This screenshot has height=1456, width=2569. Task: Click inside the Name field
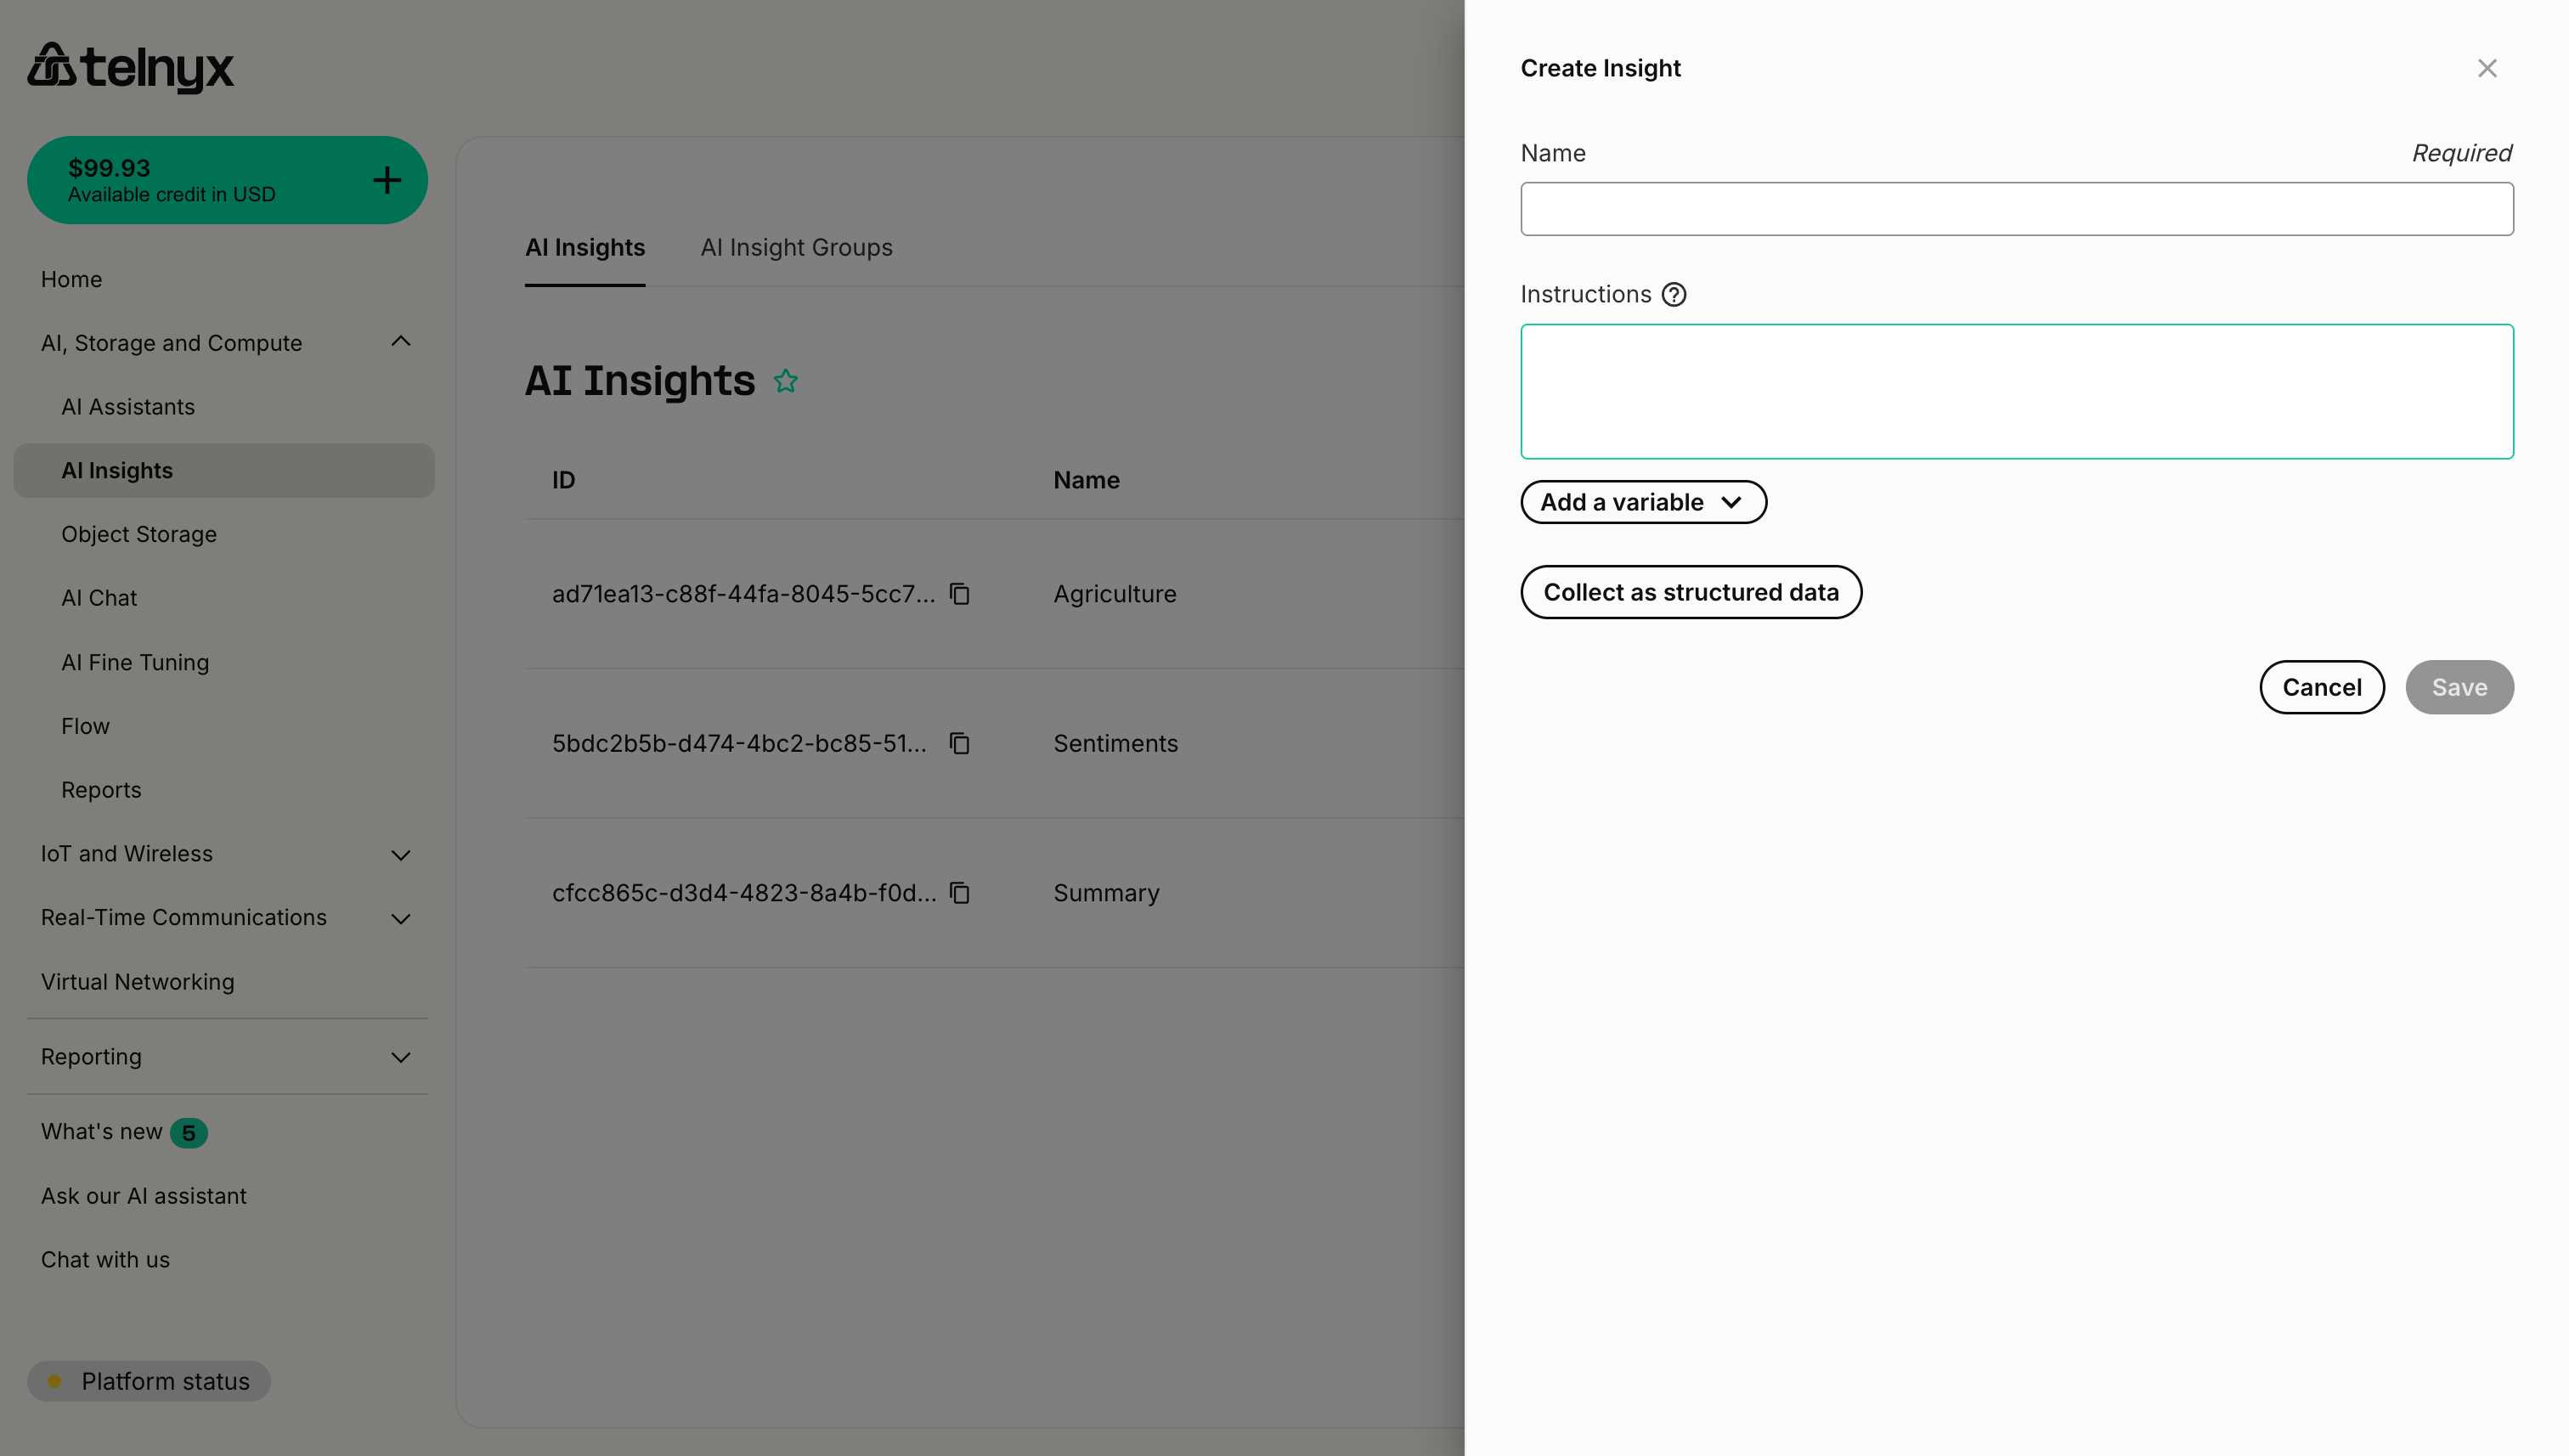pos(2016,208)
